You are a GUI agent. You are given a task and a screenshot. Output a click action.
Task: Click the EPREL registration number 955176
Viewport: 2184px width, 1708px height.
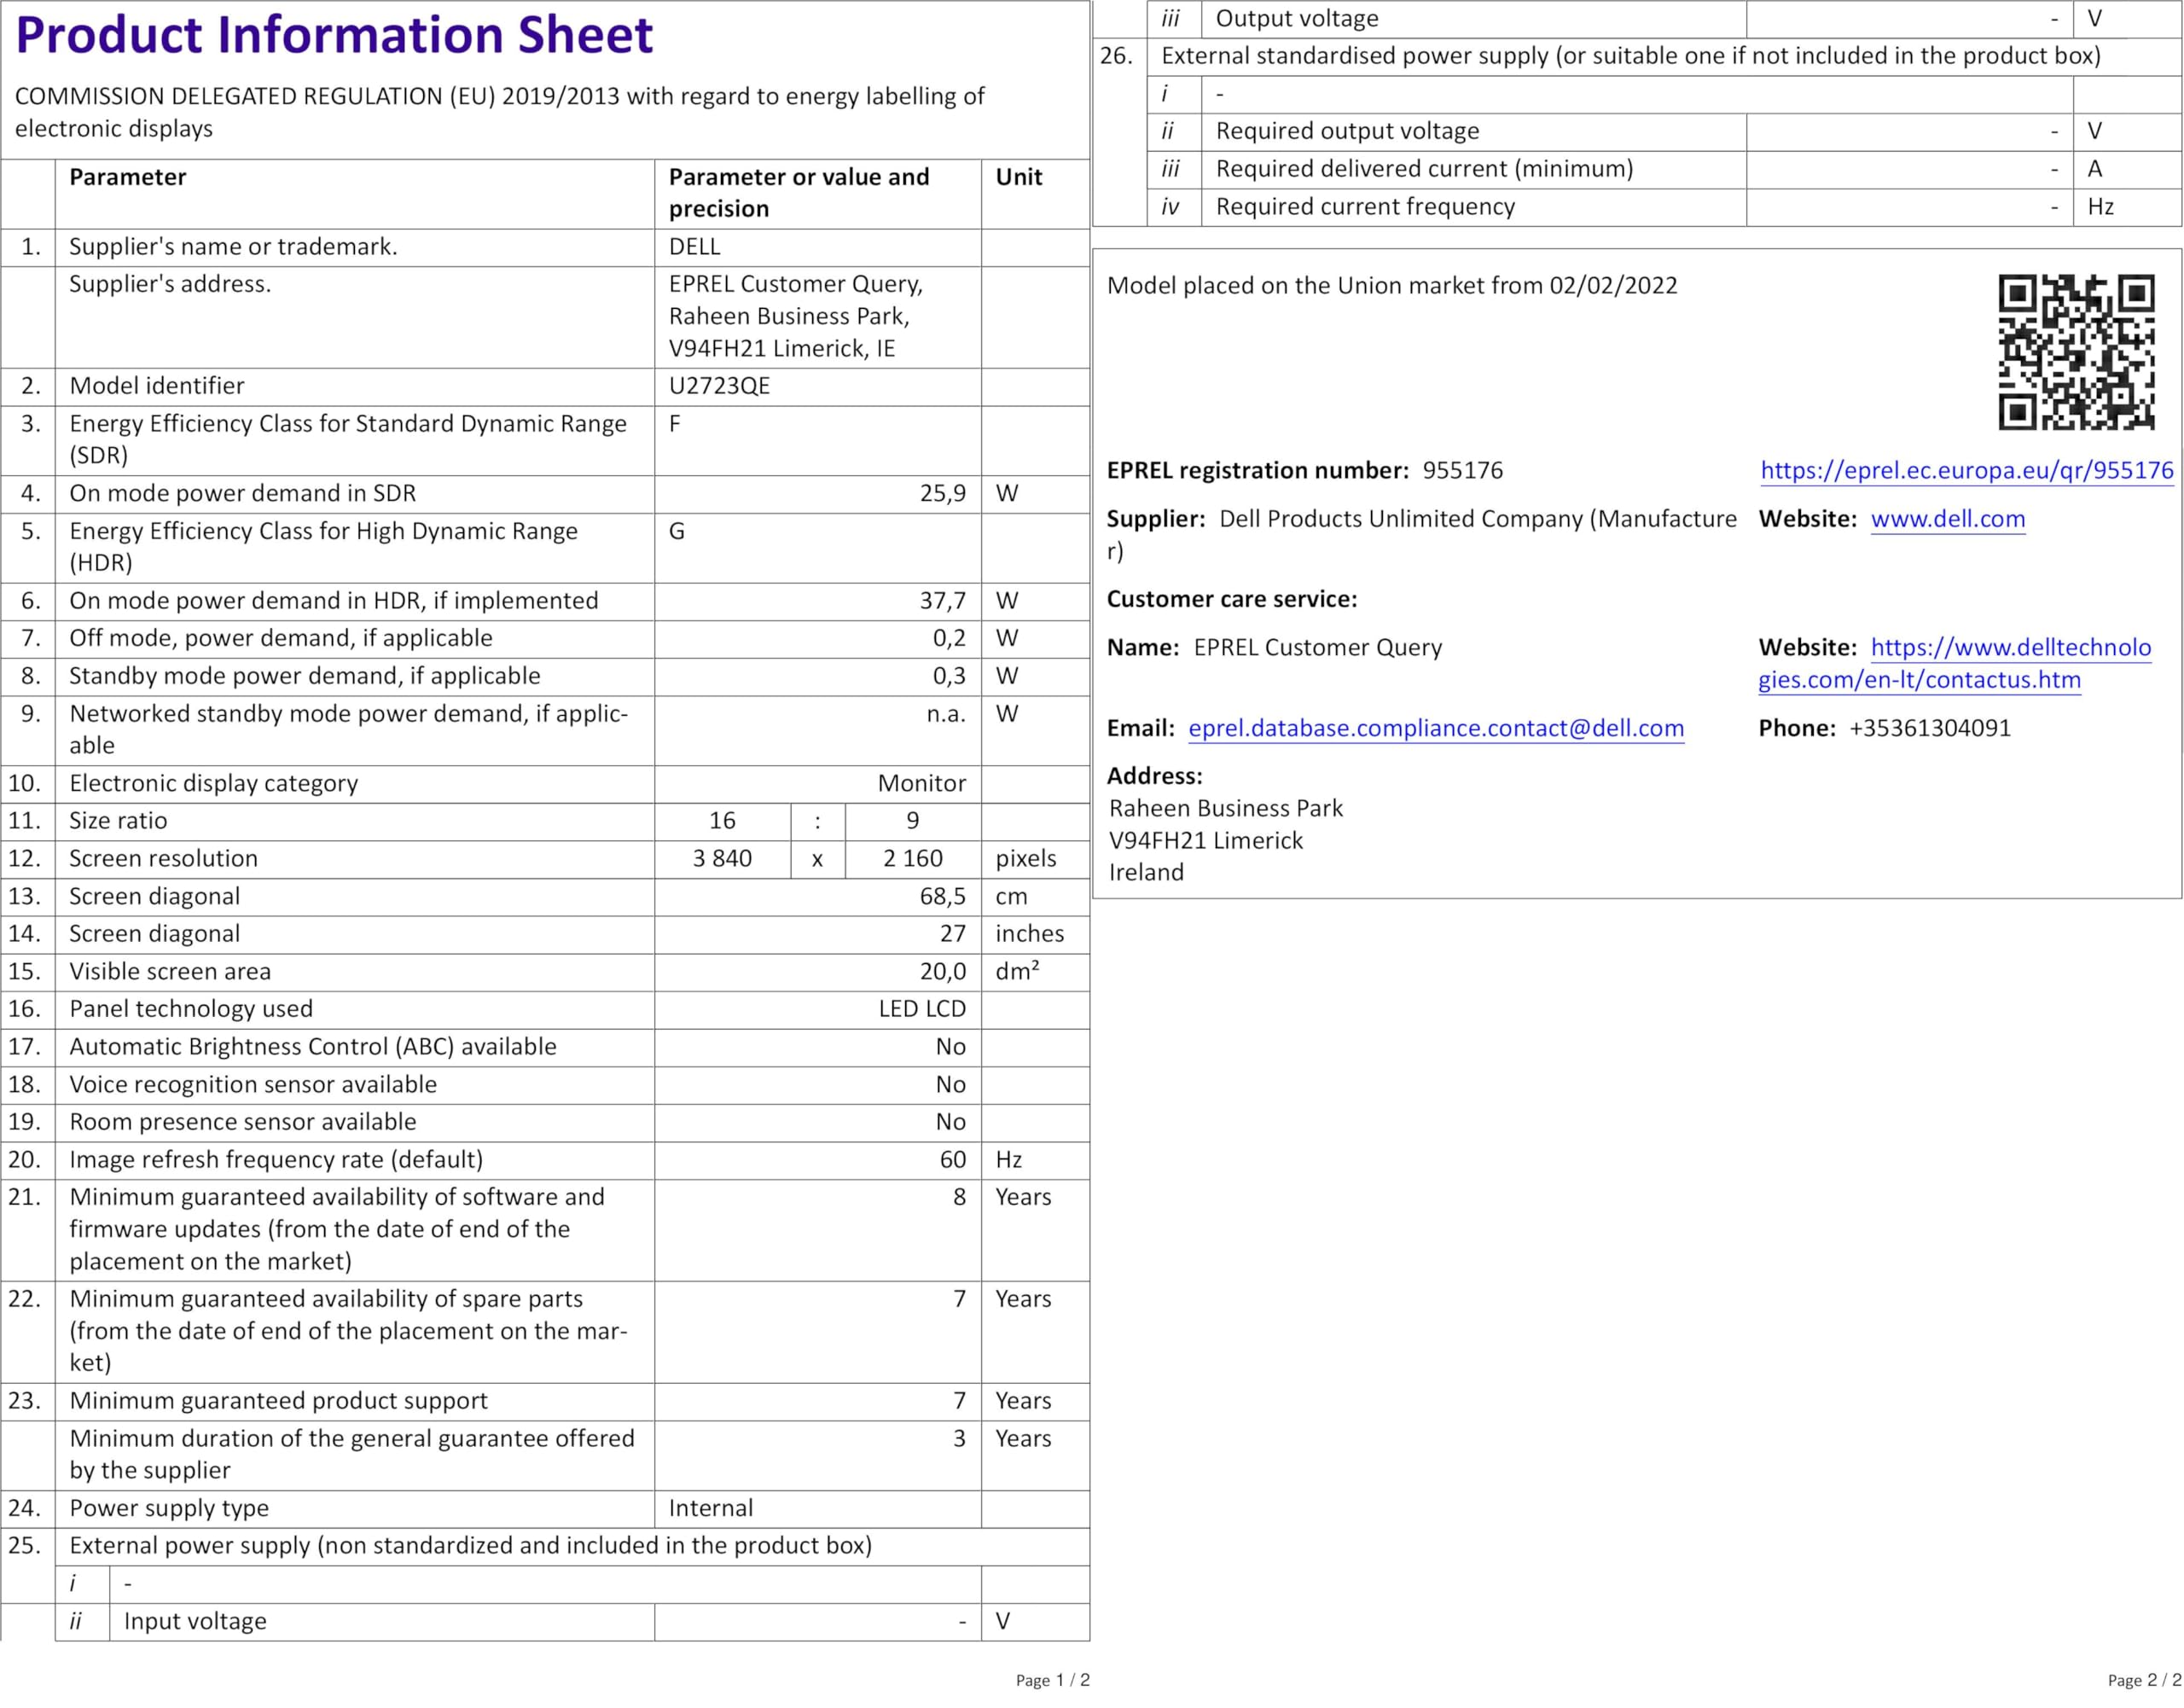click(1462, 470)
